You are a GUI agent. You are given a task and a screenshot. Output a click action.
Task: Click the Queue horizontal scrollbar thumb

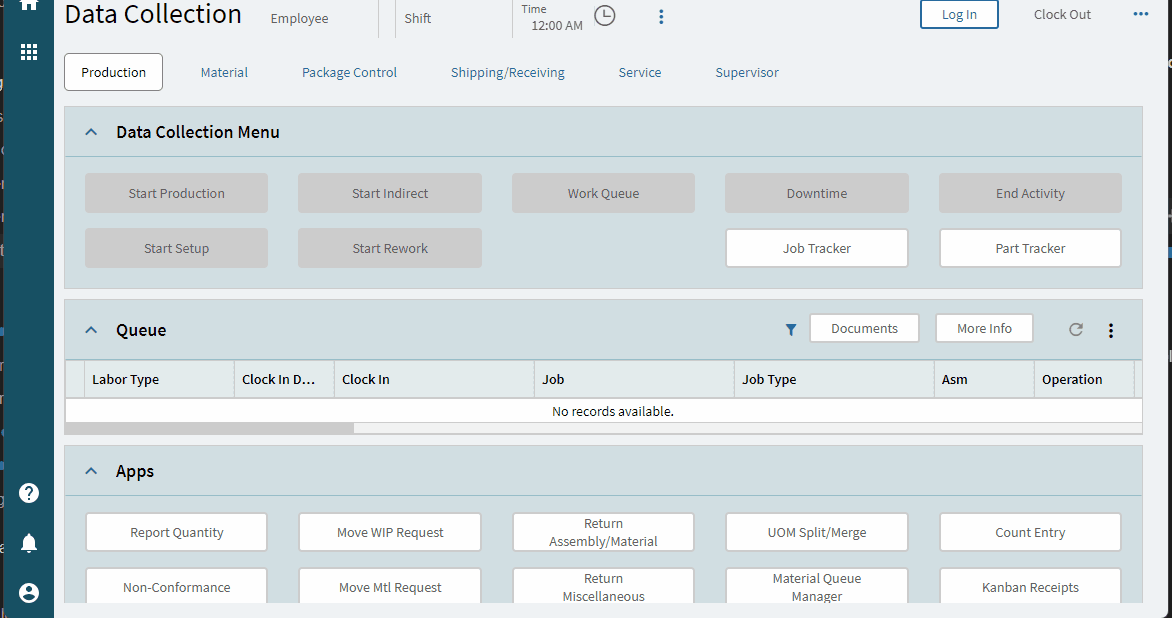click(209, 428)
